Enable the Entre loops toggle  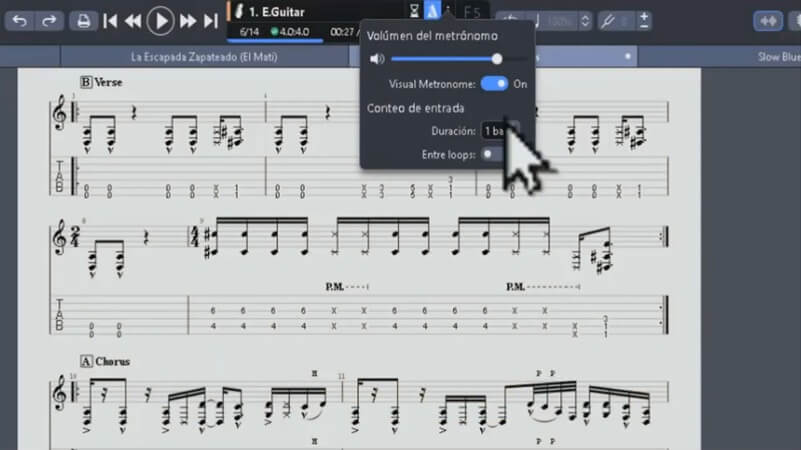coord(493,154)
